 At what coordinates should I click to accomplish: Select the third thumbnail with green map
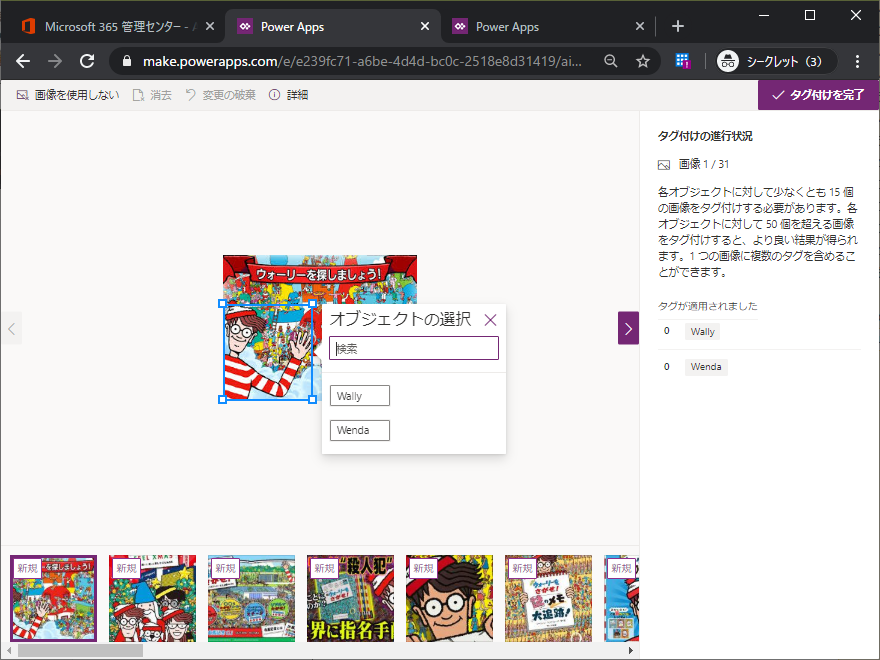(x=251, y=598)
